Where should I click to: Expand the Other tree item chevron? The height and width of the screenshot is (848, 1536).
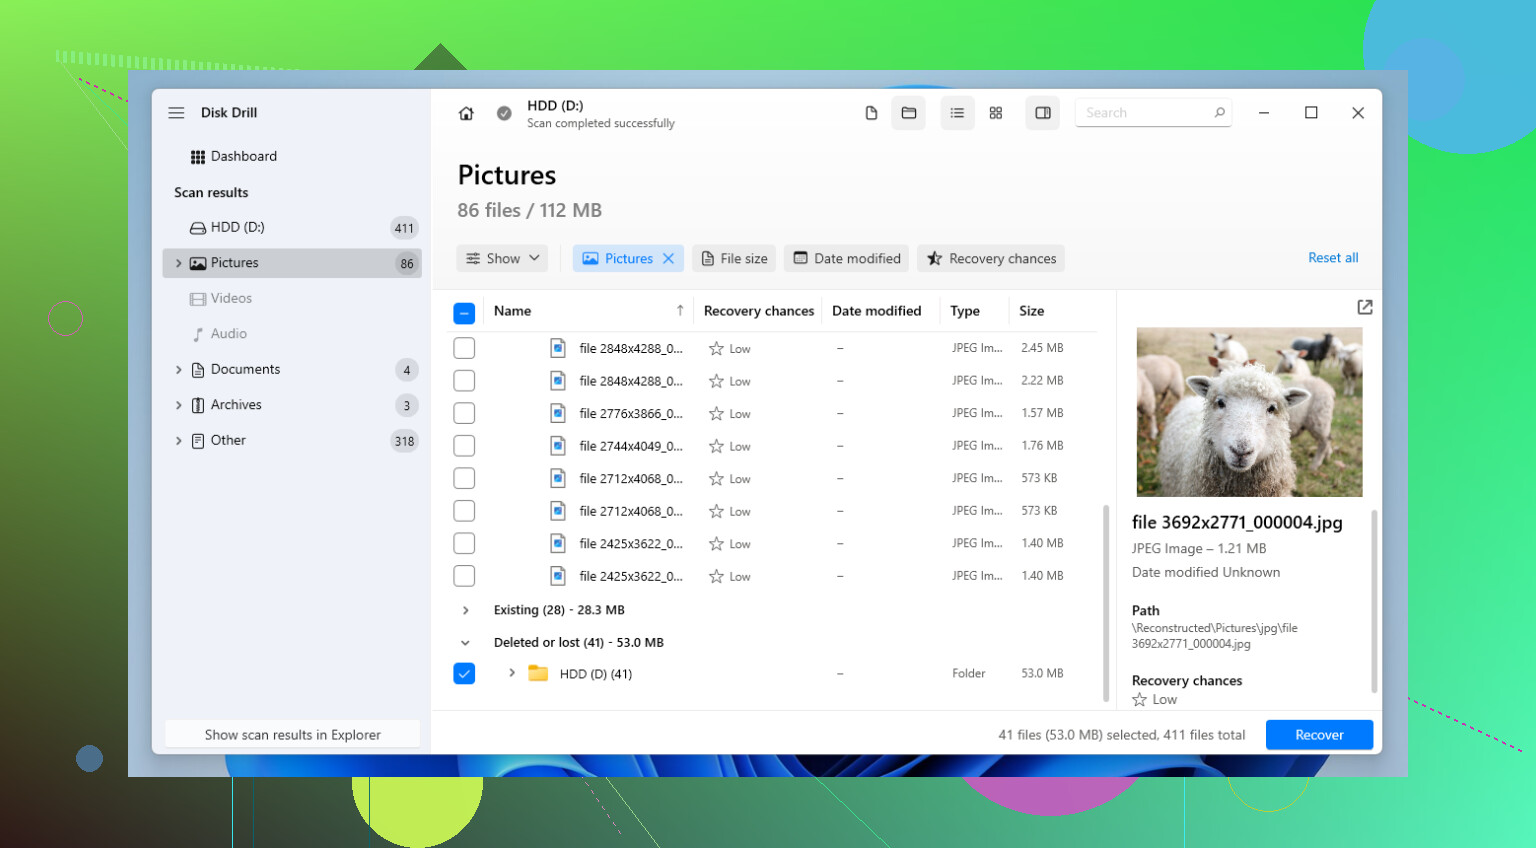coord(179,441)
